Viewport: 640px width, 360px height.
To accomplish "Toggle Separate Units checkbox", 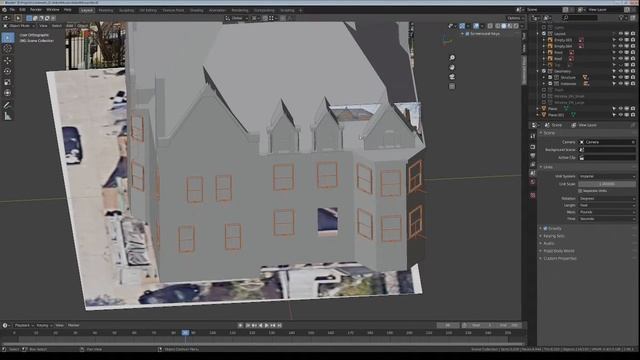I will click(x=580, y=191).
